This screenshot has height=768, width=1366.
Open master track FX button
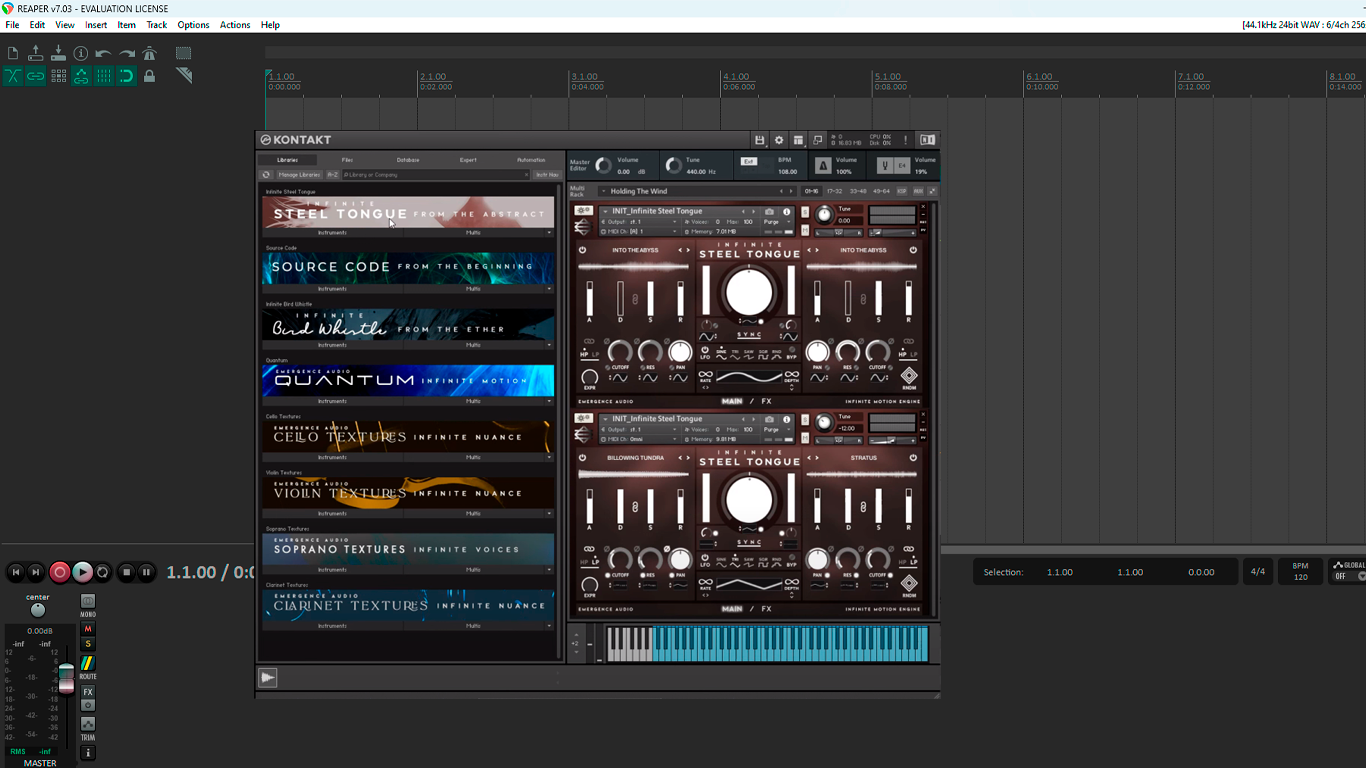point(88,692)
